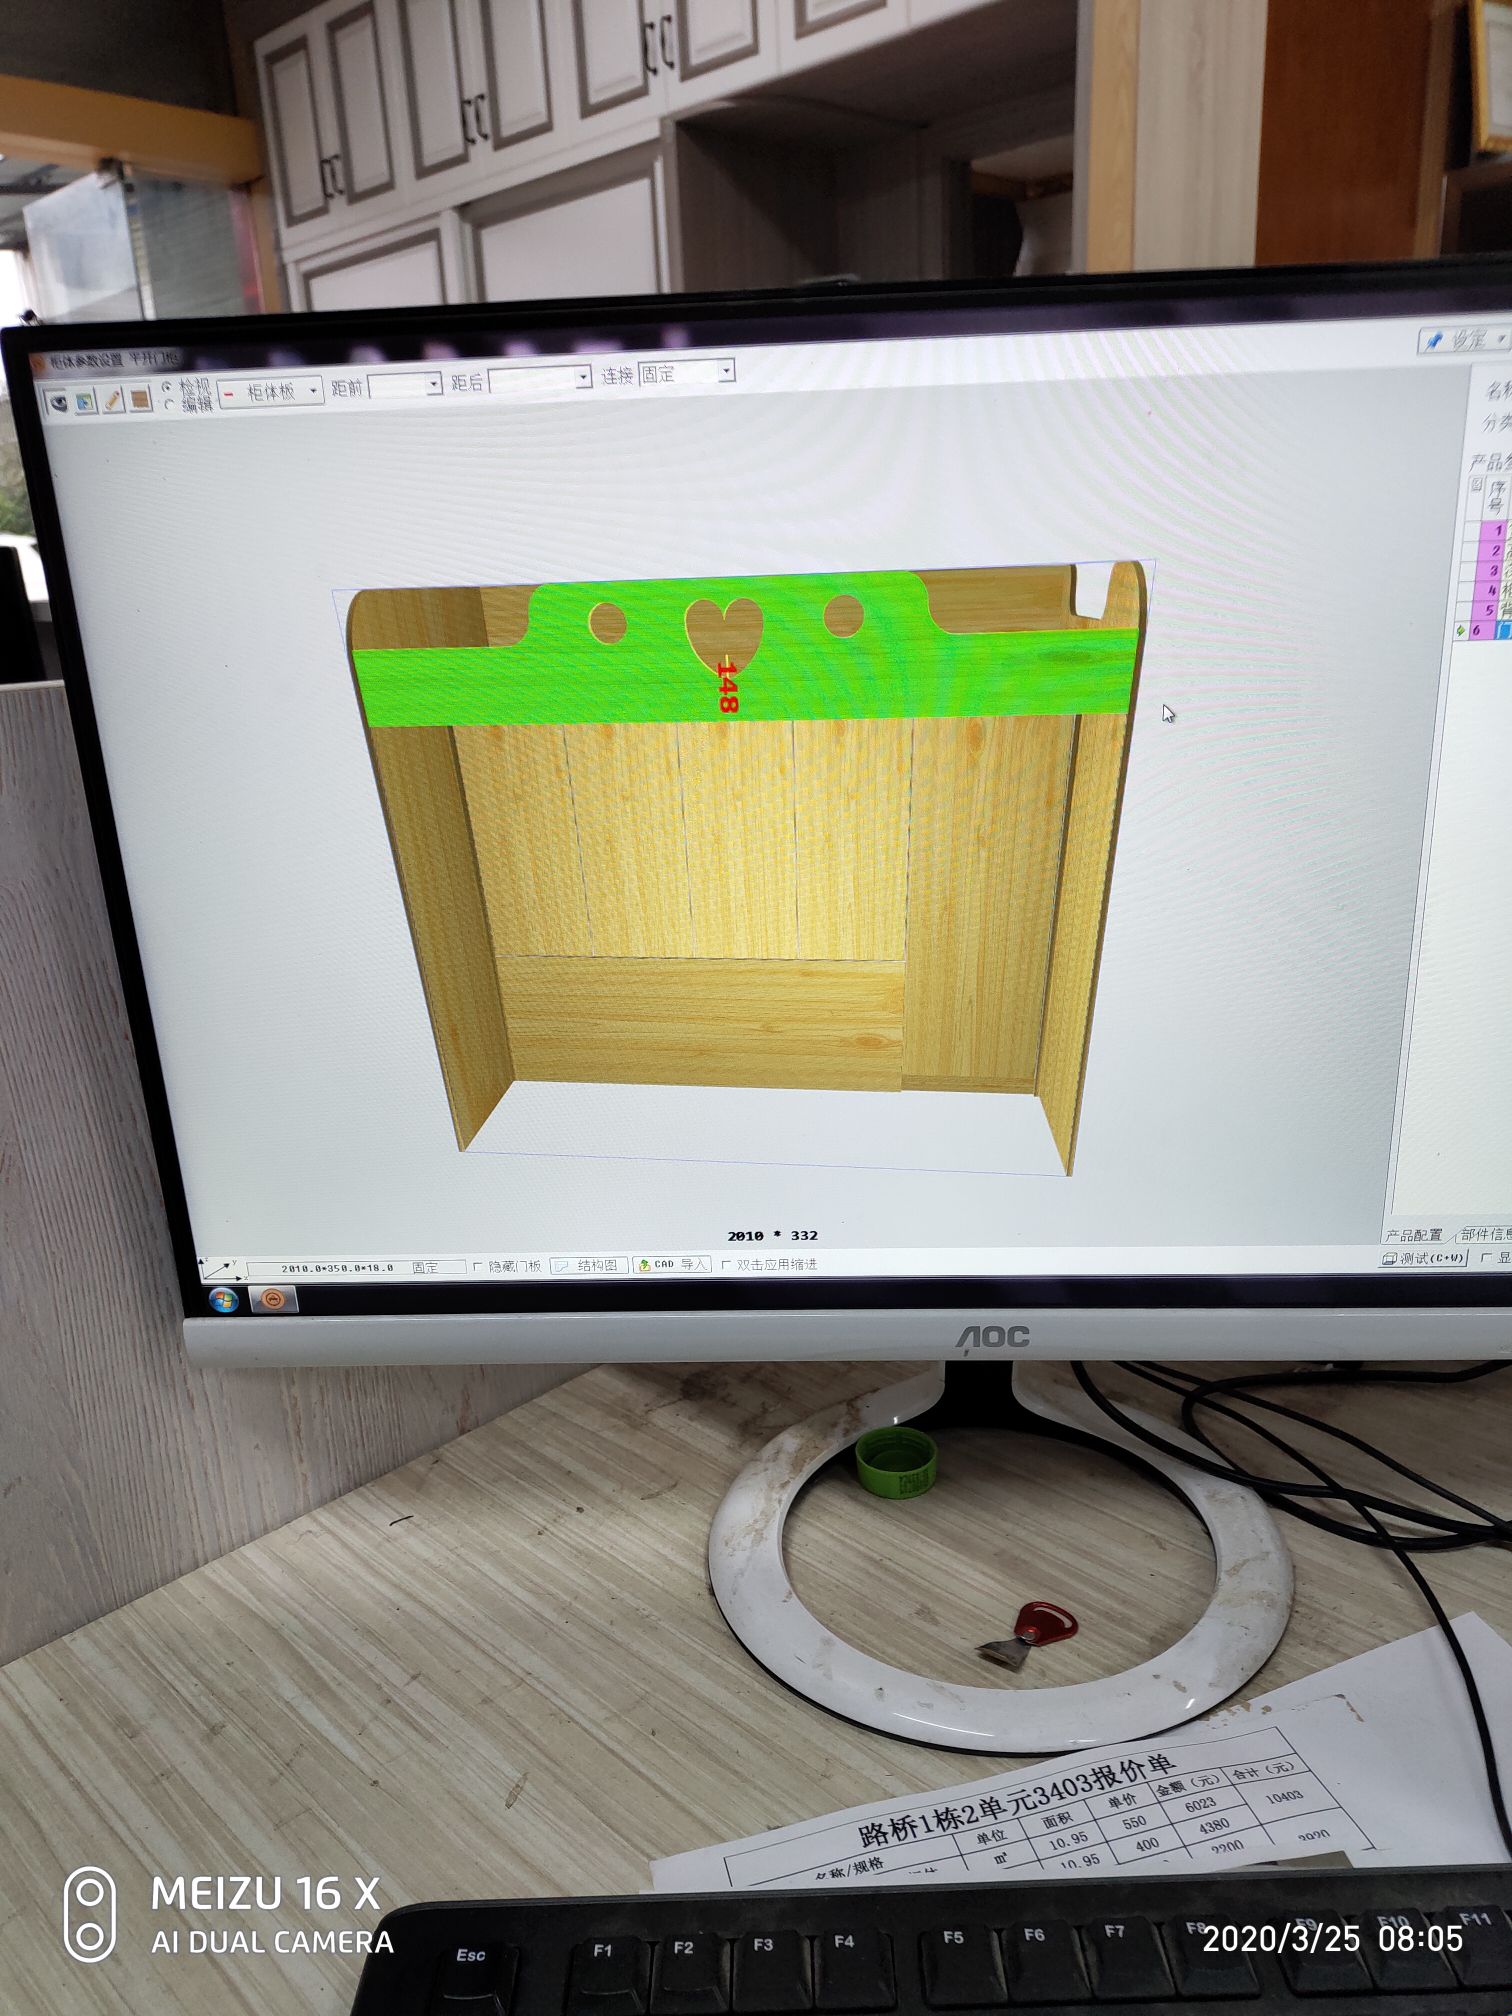Open the Windows Start button
Viewport: 1512px width, 2016px height.
pos(222,1300)
